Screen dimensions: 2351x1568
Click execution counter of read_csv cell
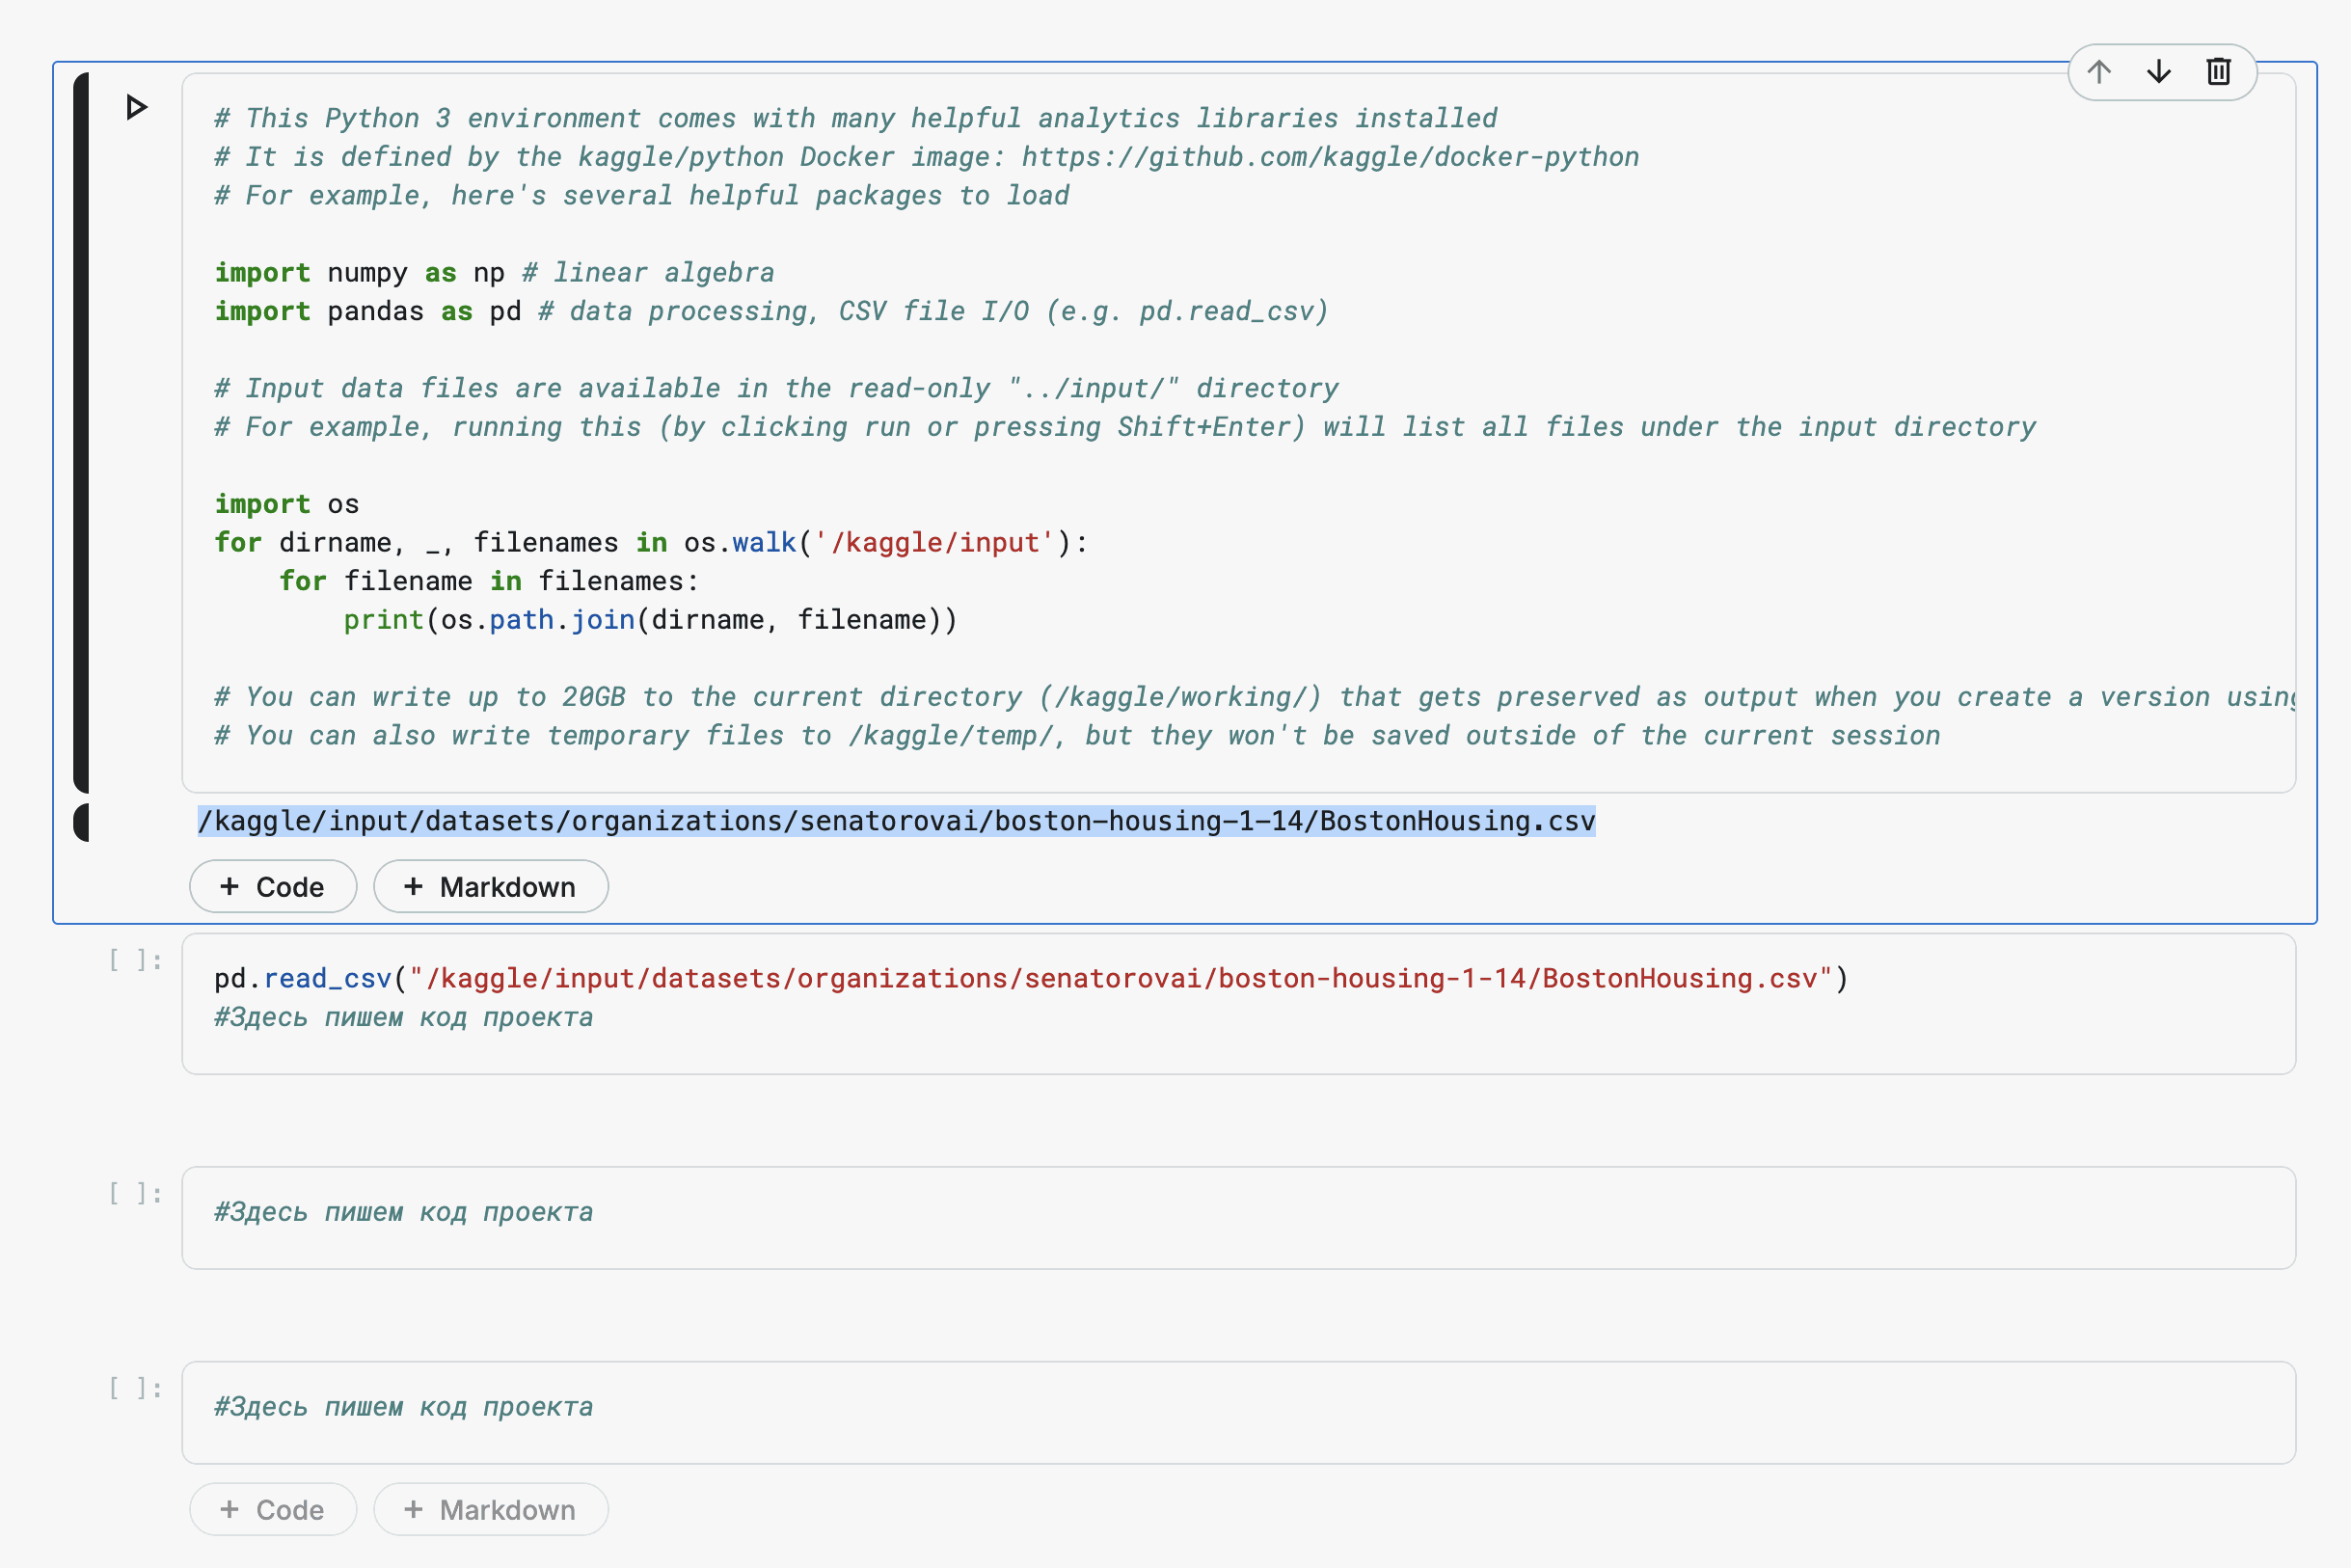(136, 960)
